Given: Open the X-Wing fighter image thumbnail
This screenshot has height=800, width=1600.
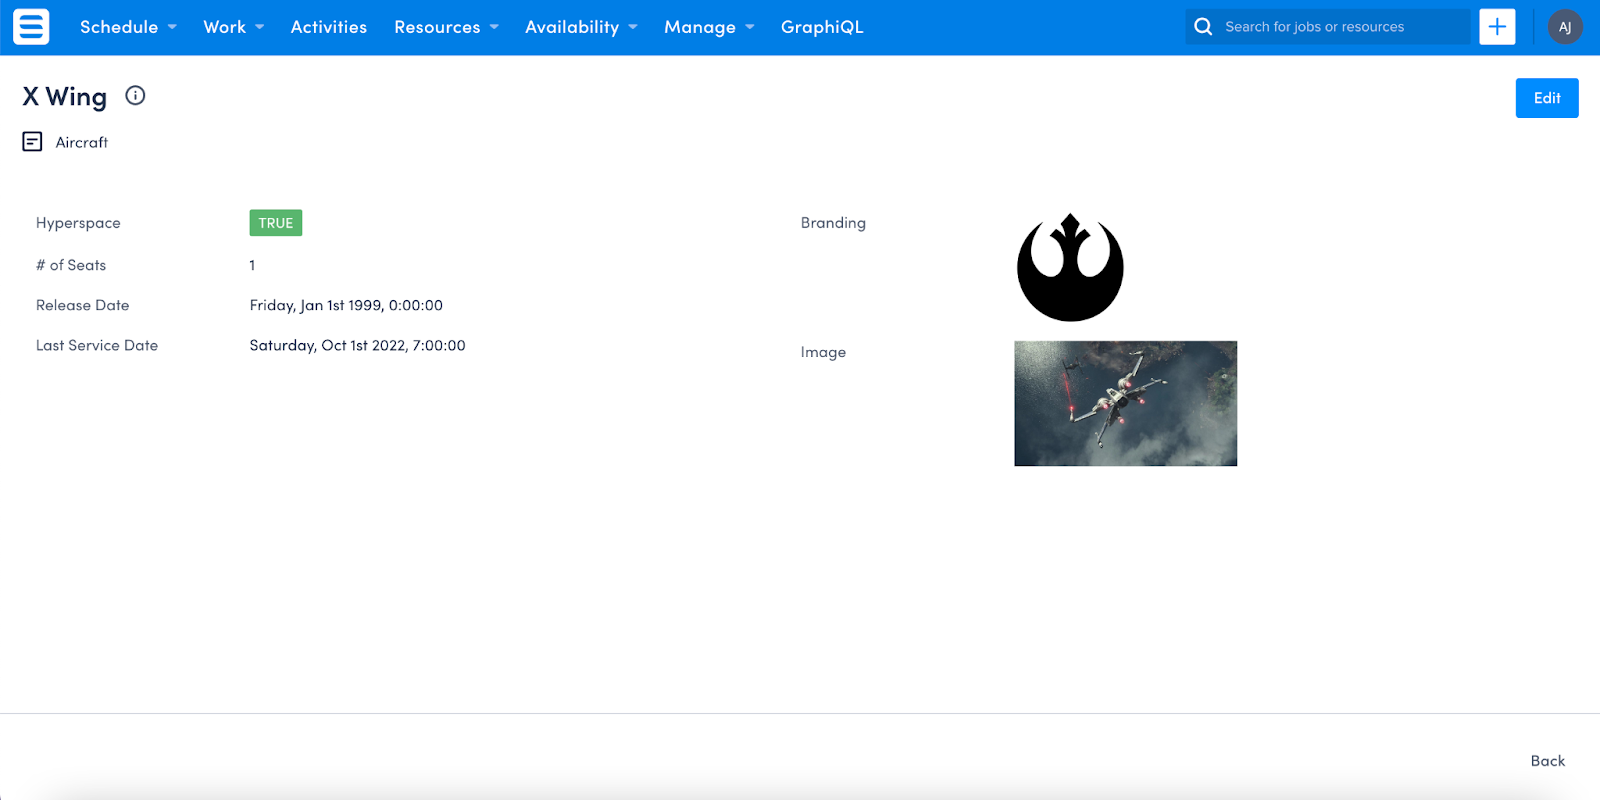Looking at the screenshot, I should (x=1125, y=403).
